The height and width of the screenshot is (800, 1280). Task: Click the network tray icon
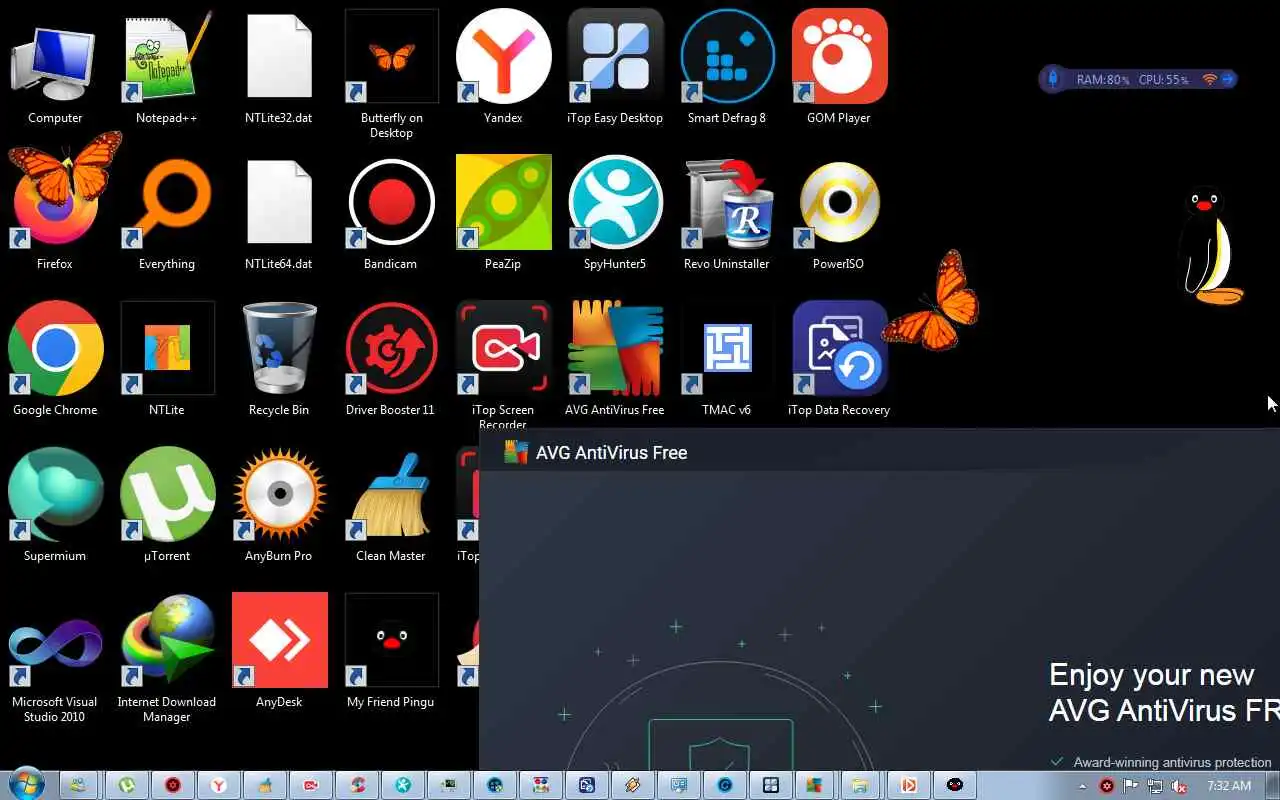(x=1155, y=786)
